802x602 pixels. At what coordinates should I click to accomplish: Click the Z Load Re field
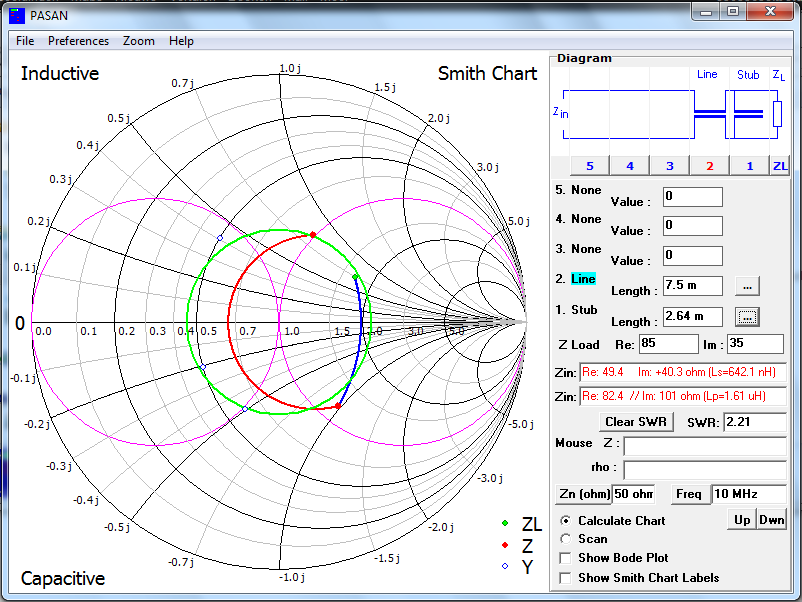[669, 344]
